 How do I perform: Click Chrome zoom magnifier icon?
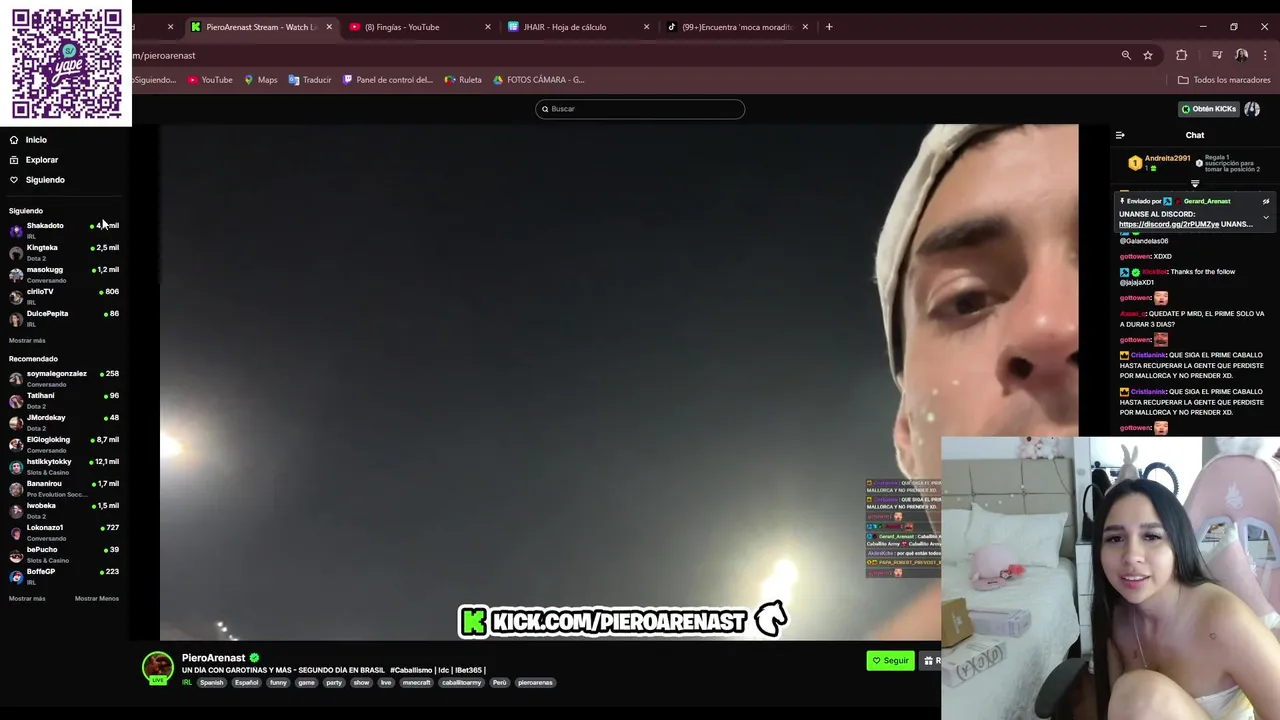click(1126, 55)
